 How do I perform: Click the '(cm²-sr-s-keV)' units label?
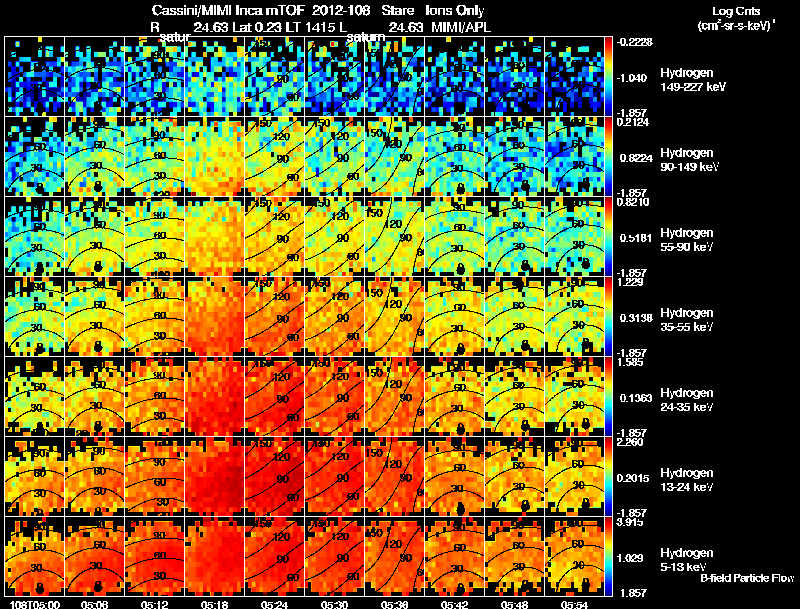click(736, 25)
